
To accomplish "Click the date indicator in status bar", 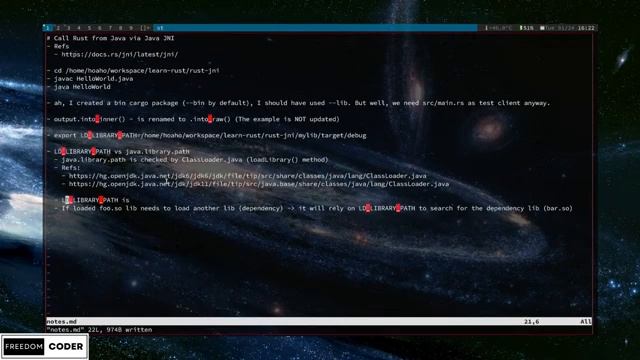I will tap(558, 28).
